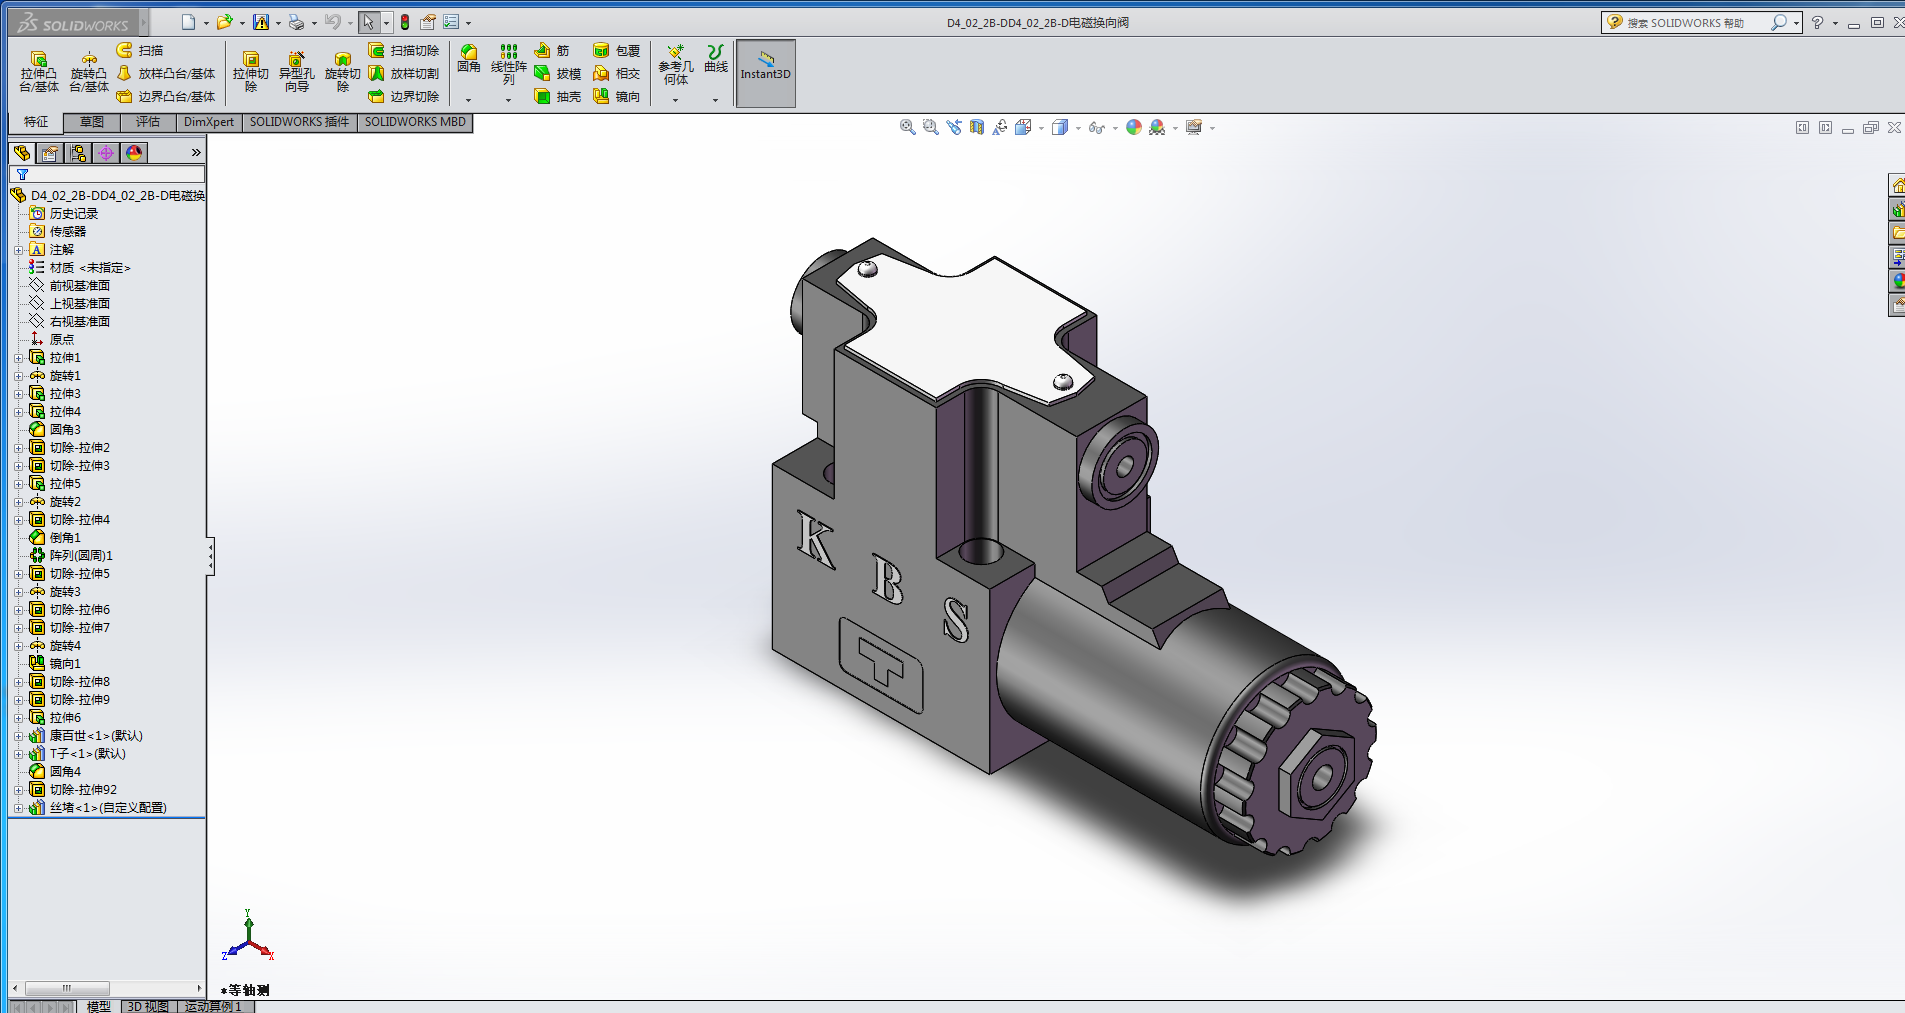Click the 拉伸凸台/基体 extrude boss tool
The width and height of the screenshot is (1905, 1013).
click(x=39, y=72)
